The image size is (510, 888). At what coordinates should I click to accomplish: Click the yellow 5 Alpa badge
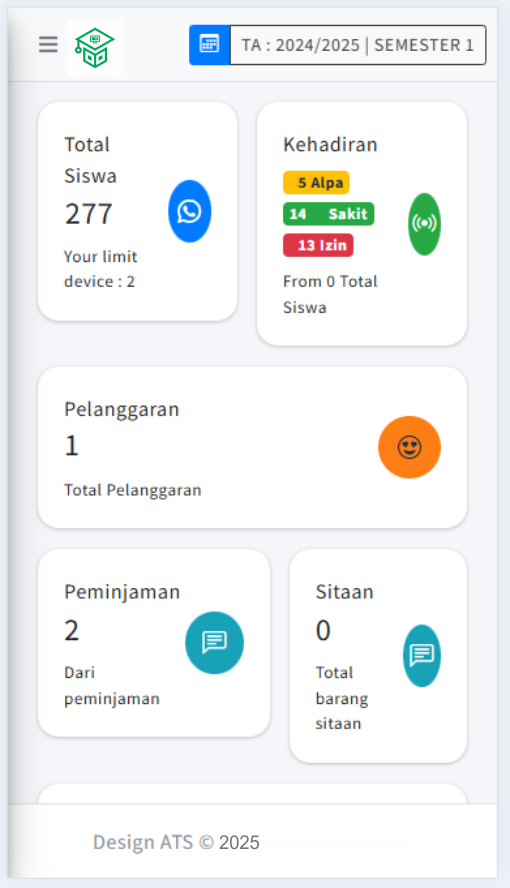coord(316,183)
